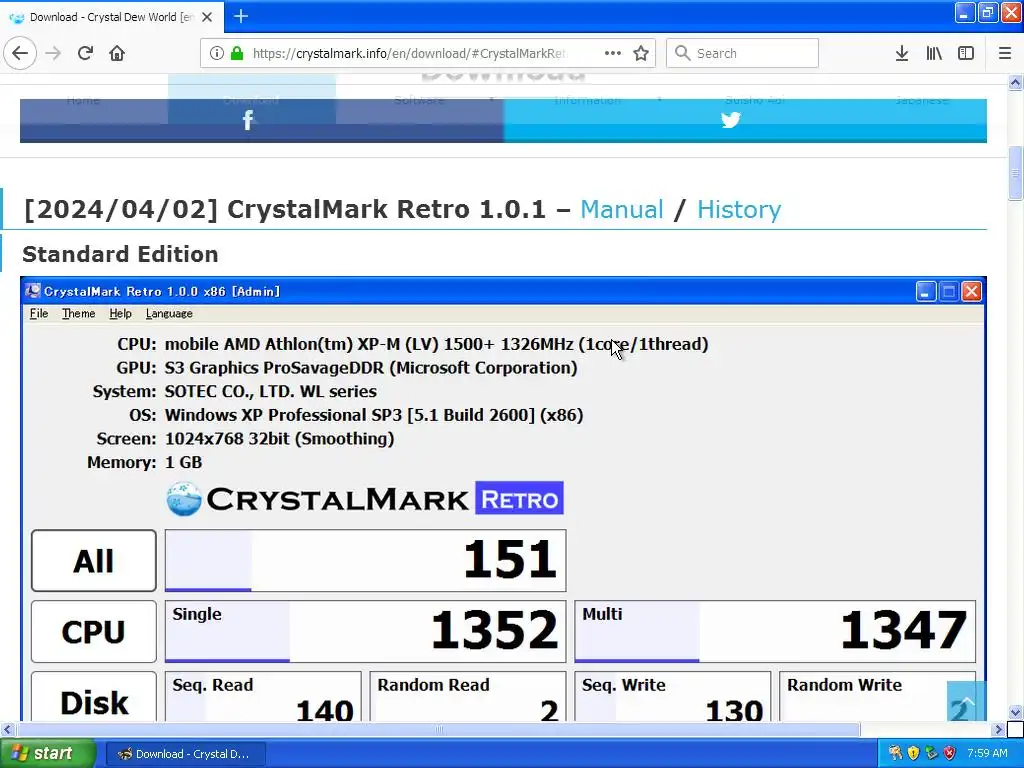Click the 7:59 AM taskbar clock
Viewport: 1024px width, 768px height.
coord(987,753)
